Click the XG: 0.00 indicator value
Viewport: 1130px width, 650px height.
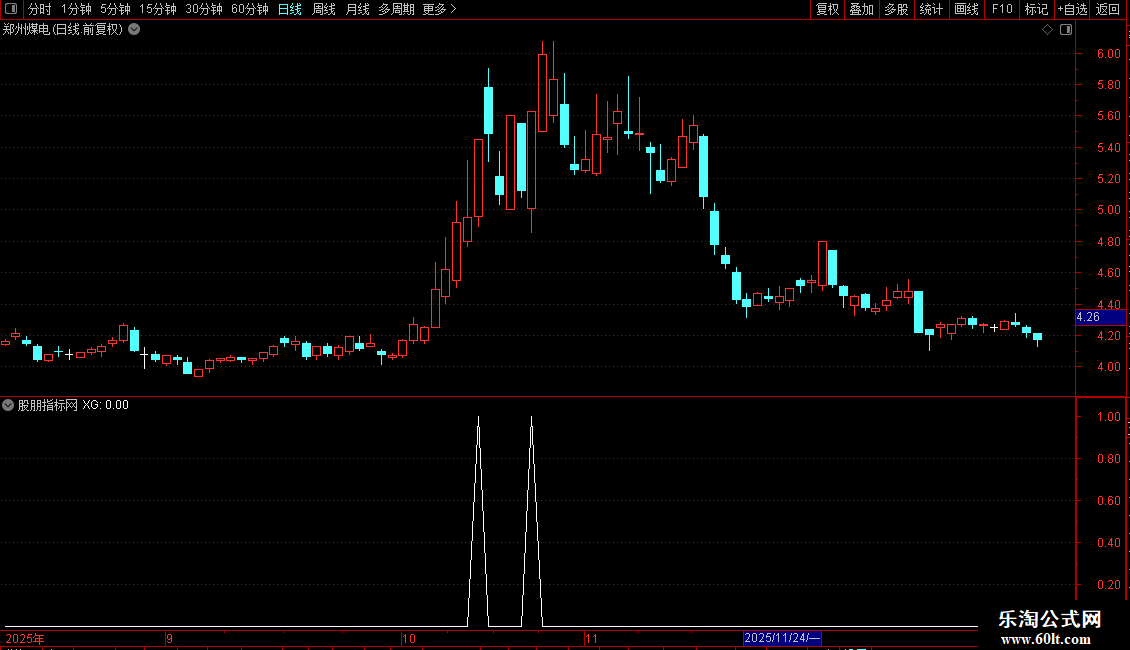coord(105,405)
